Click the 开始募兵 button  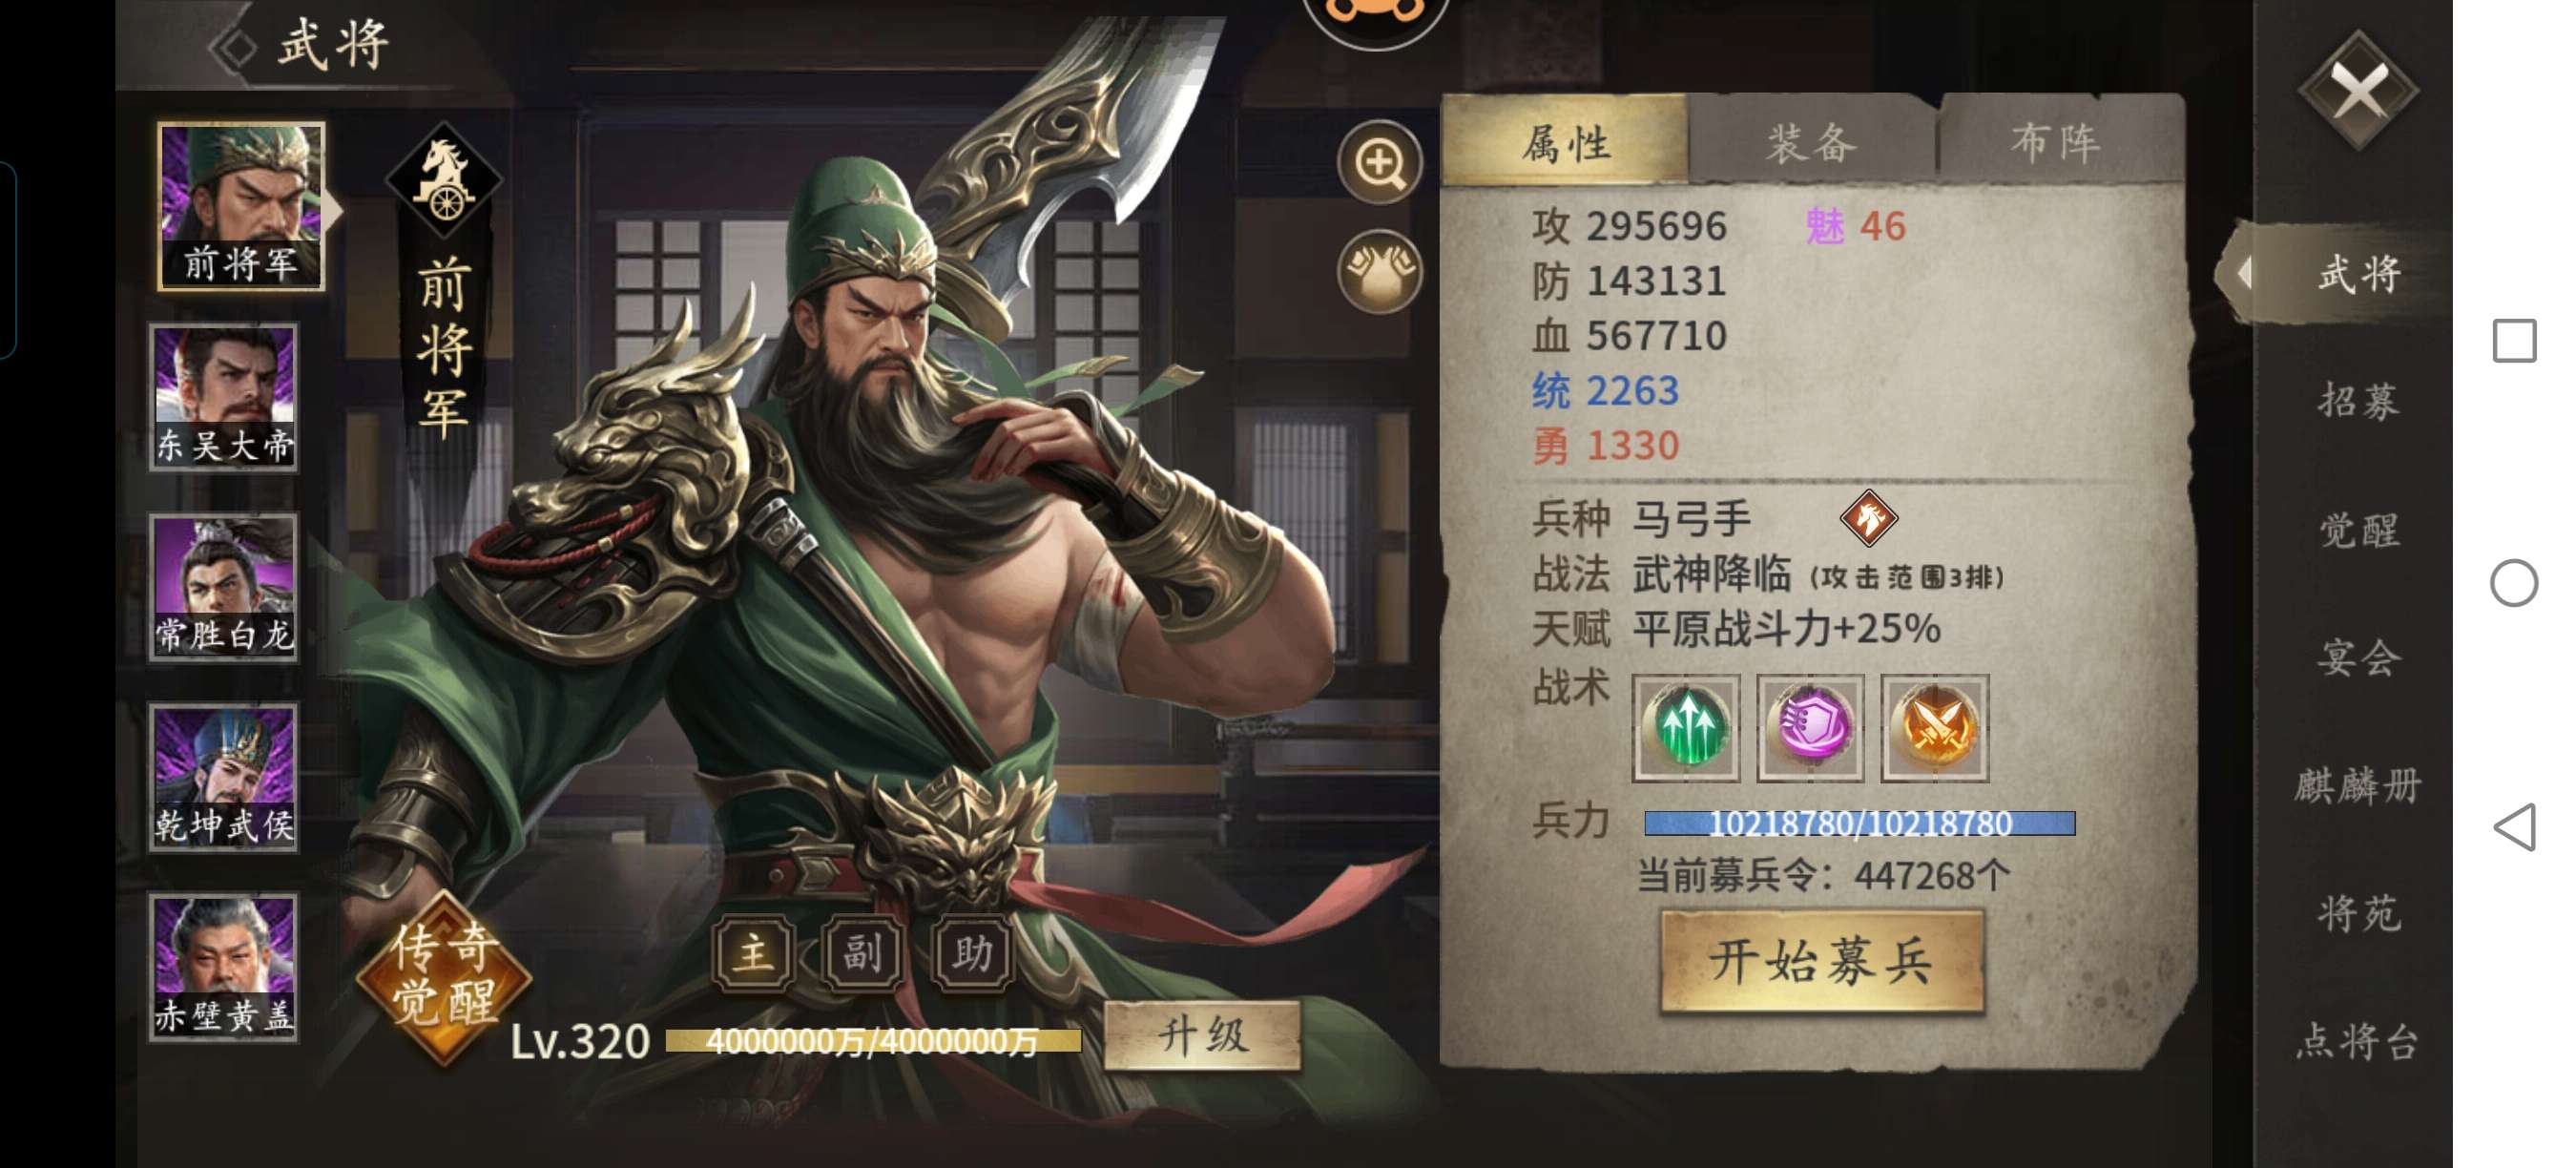click(1821, 961)
